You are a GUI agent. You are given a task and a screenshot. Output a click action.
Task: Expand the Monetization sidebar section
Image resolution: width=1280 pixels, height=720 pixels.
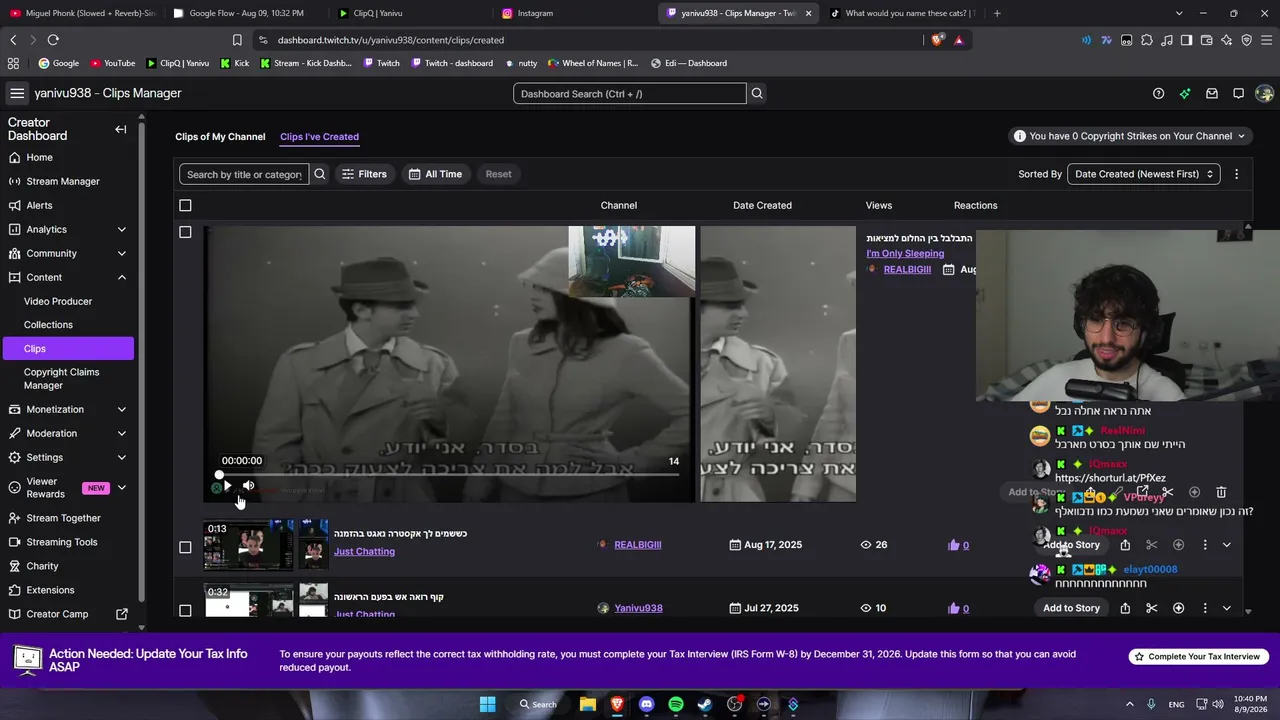[122, 409]
